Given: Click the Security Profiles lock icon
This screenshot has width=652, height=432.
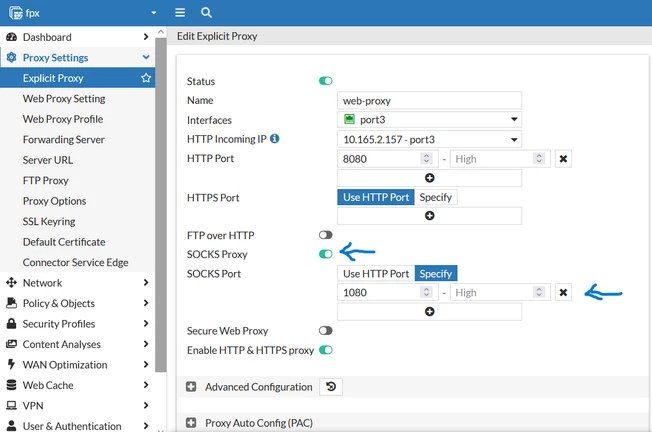Looking at the screenshot, I should click(x=12, y=323).
